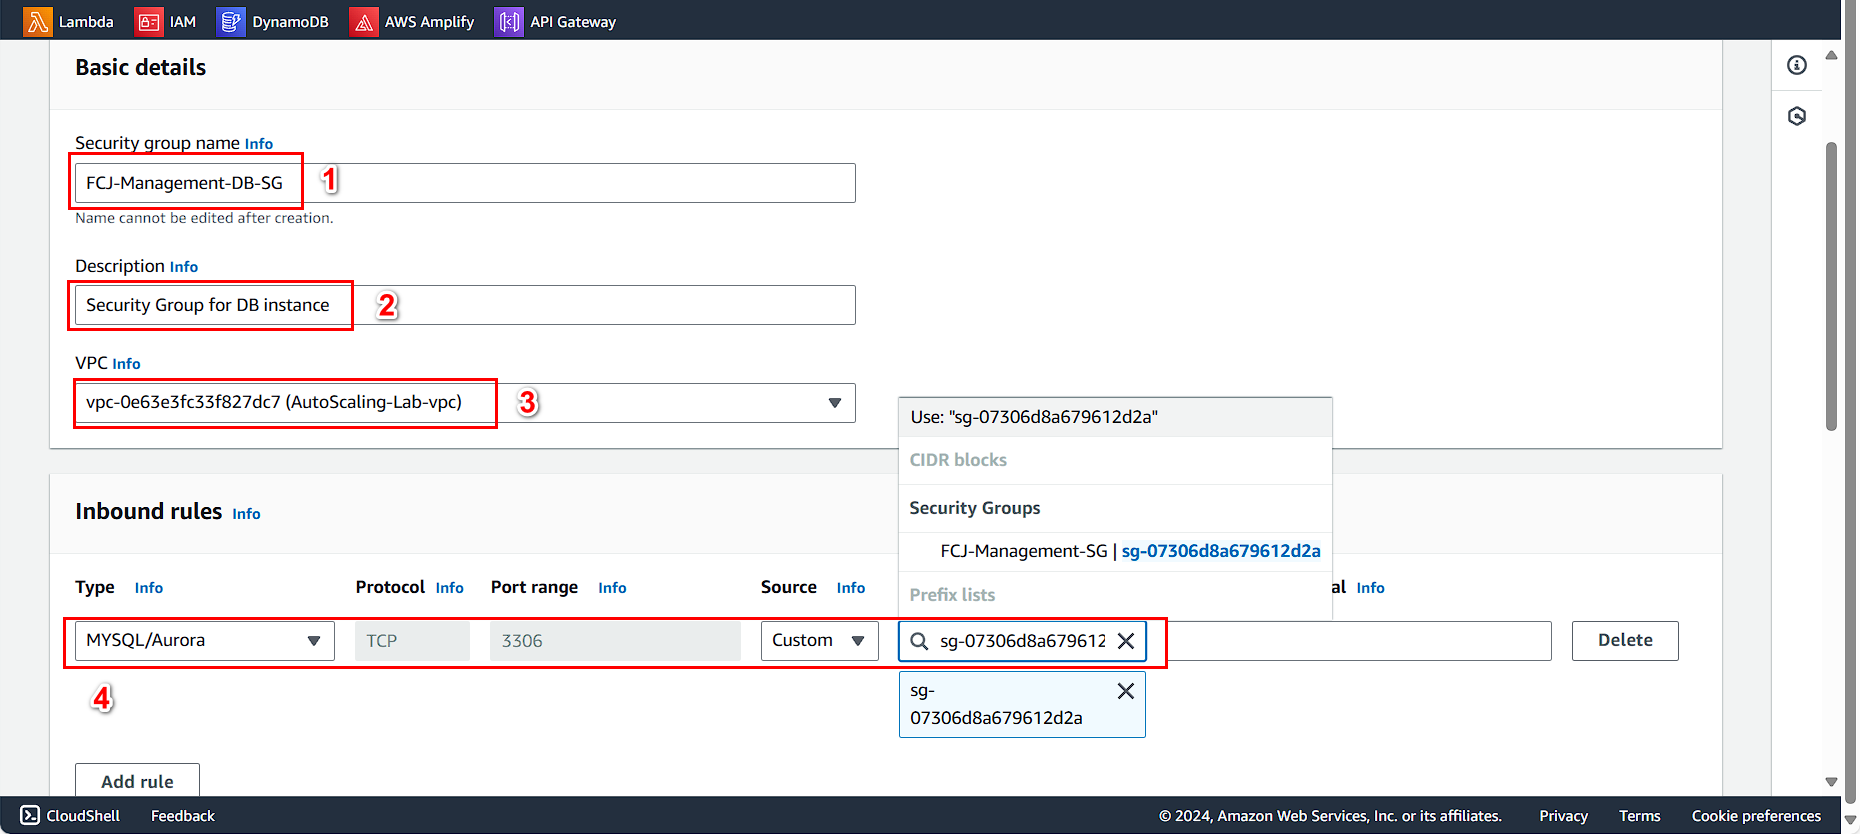Open Cookie preferences in footer
The image size is (1860, 834).
click(x=1756, y=816)
